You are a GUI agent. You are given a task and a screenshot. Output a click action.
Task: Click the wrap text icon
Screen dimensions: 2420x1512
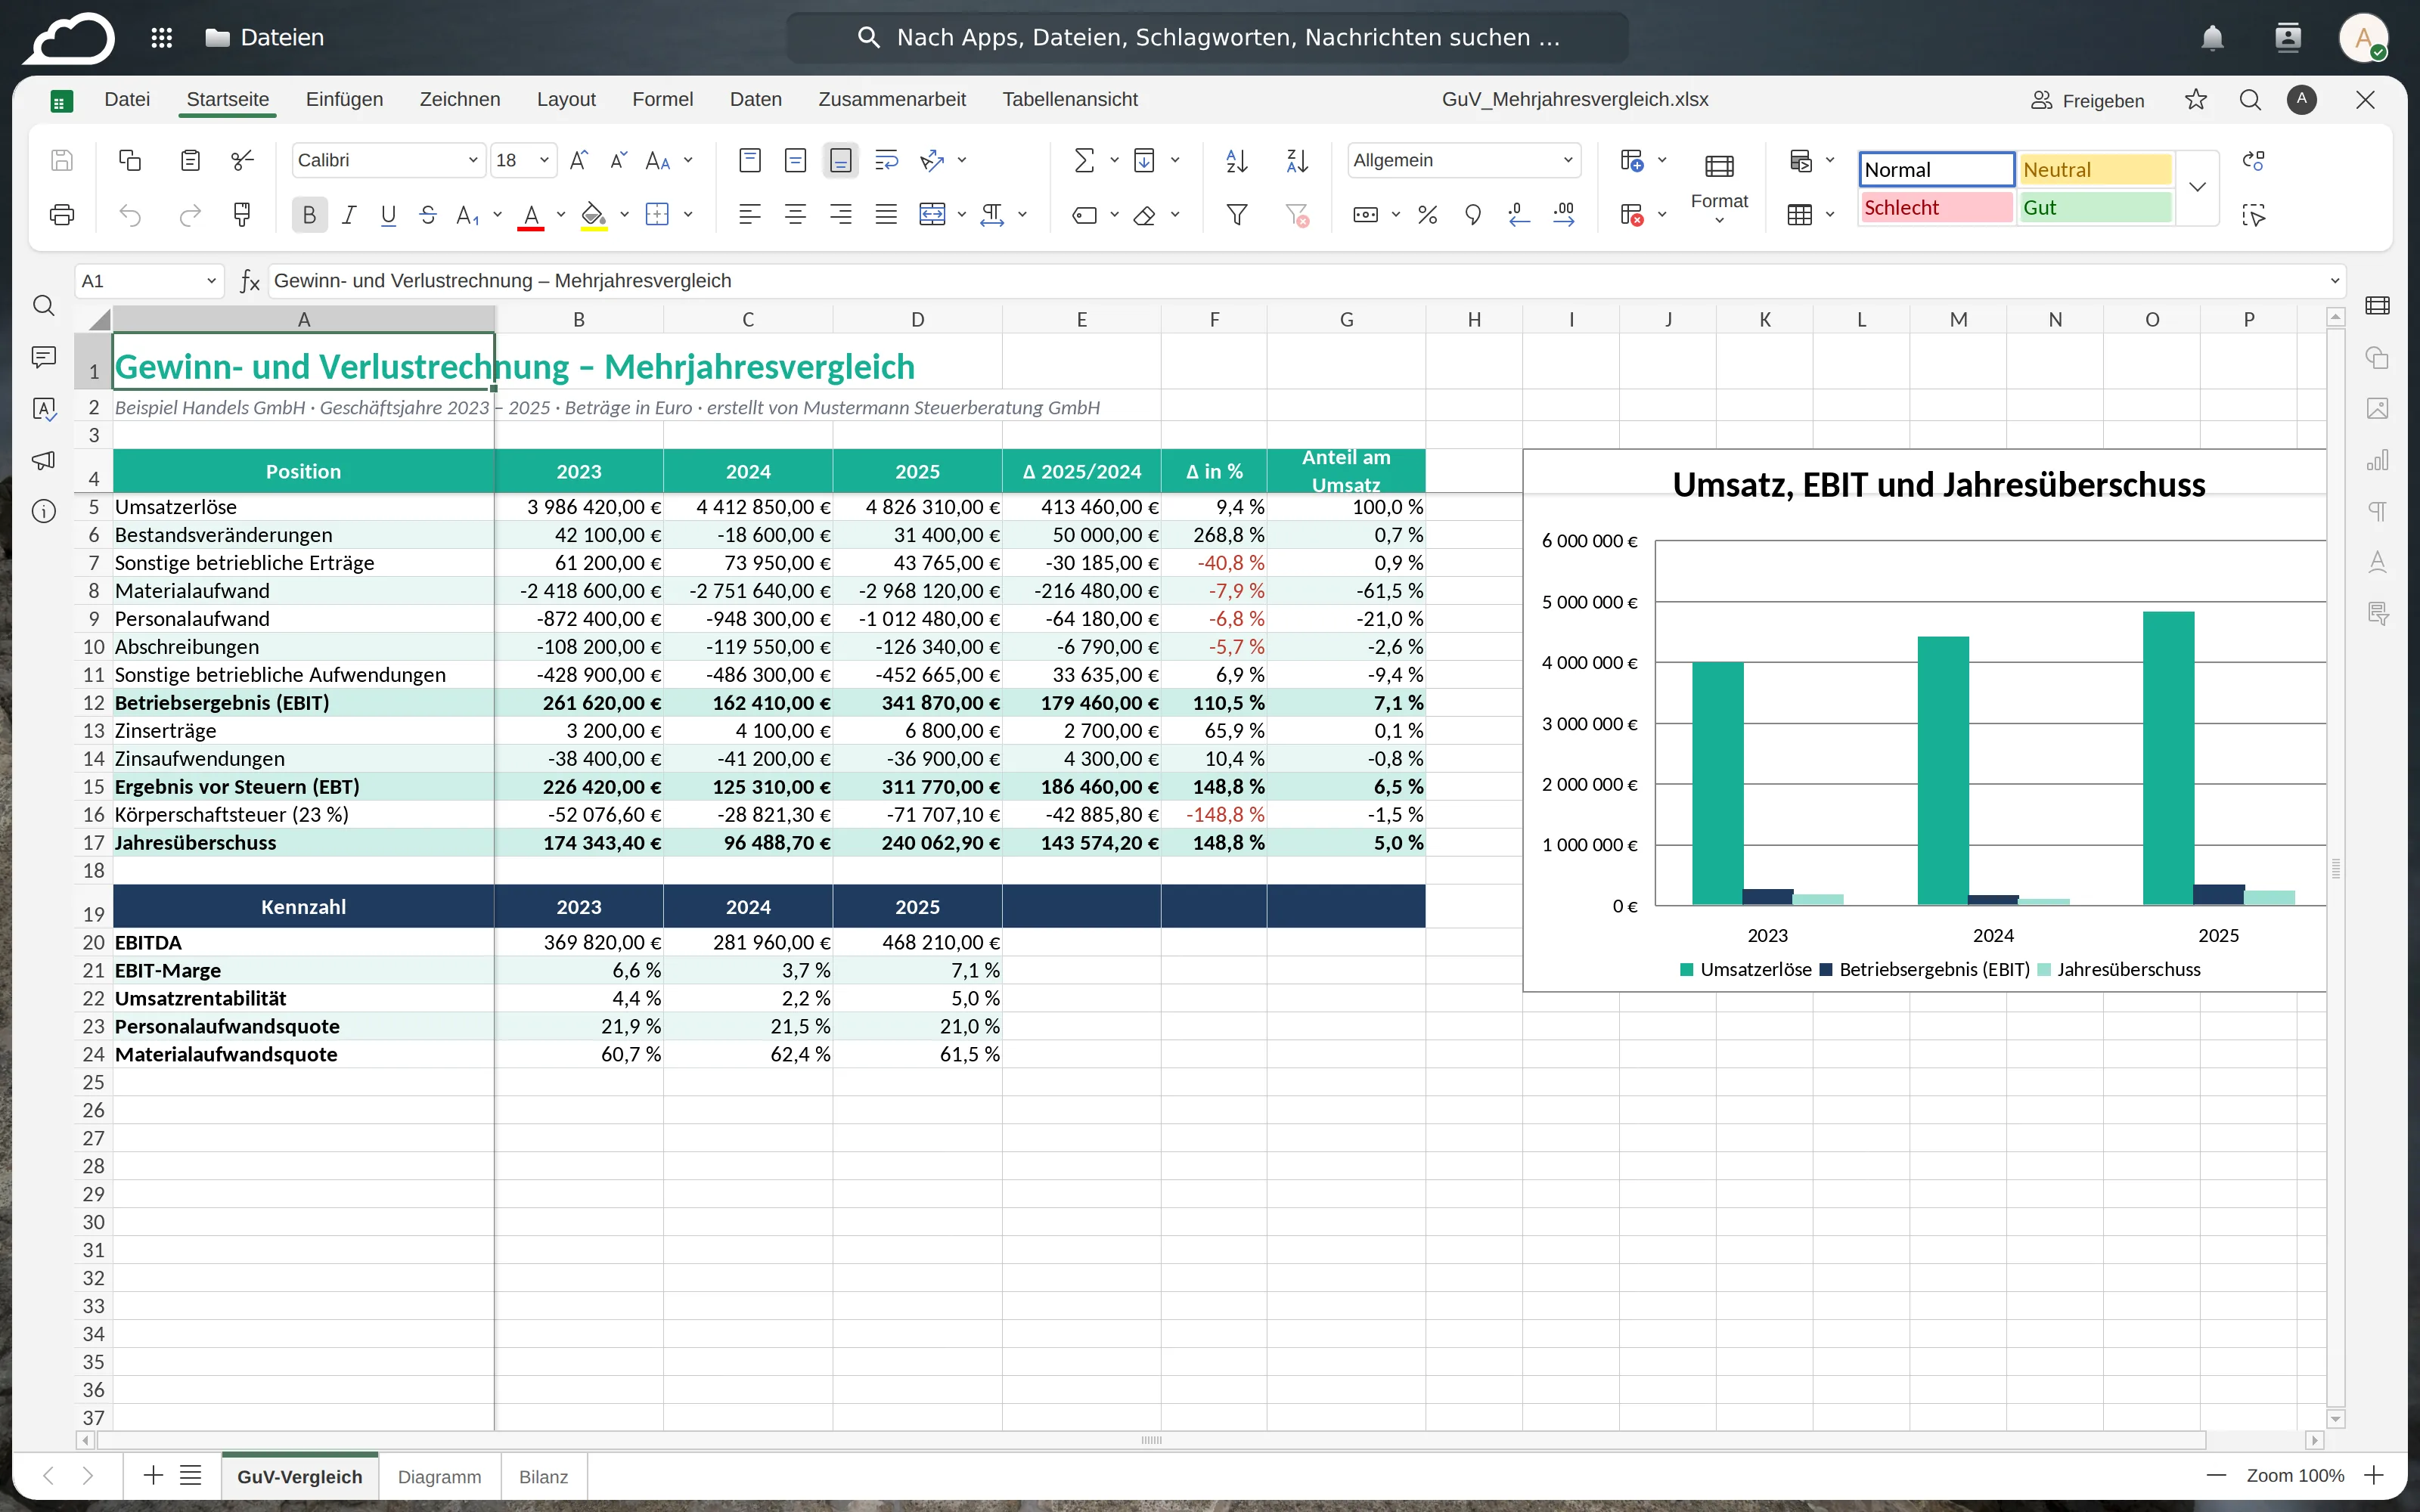886,160
